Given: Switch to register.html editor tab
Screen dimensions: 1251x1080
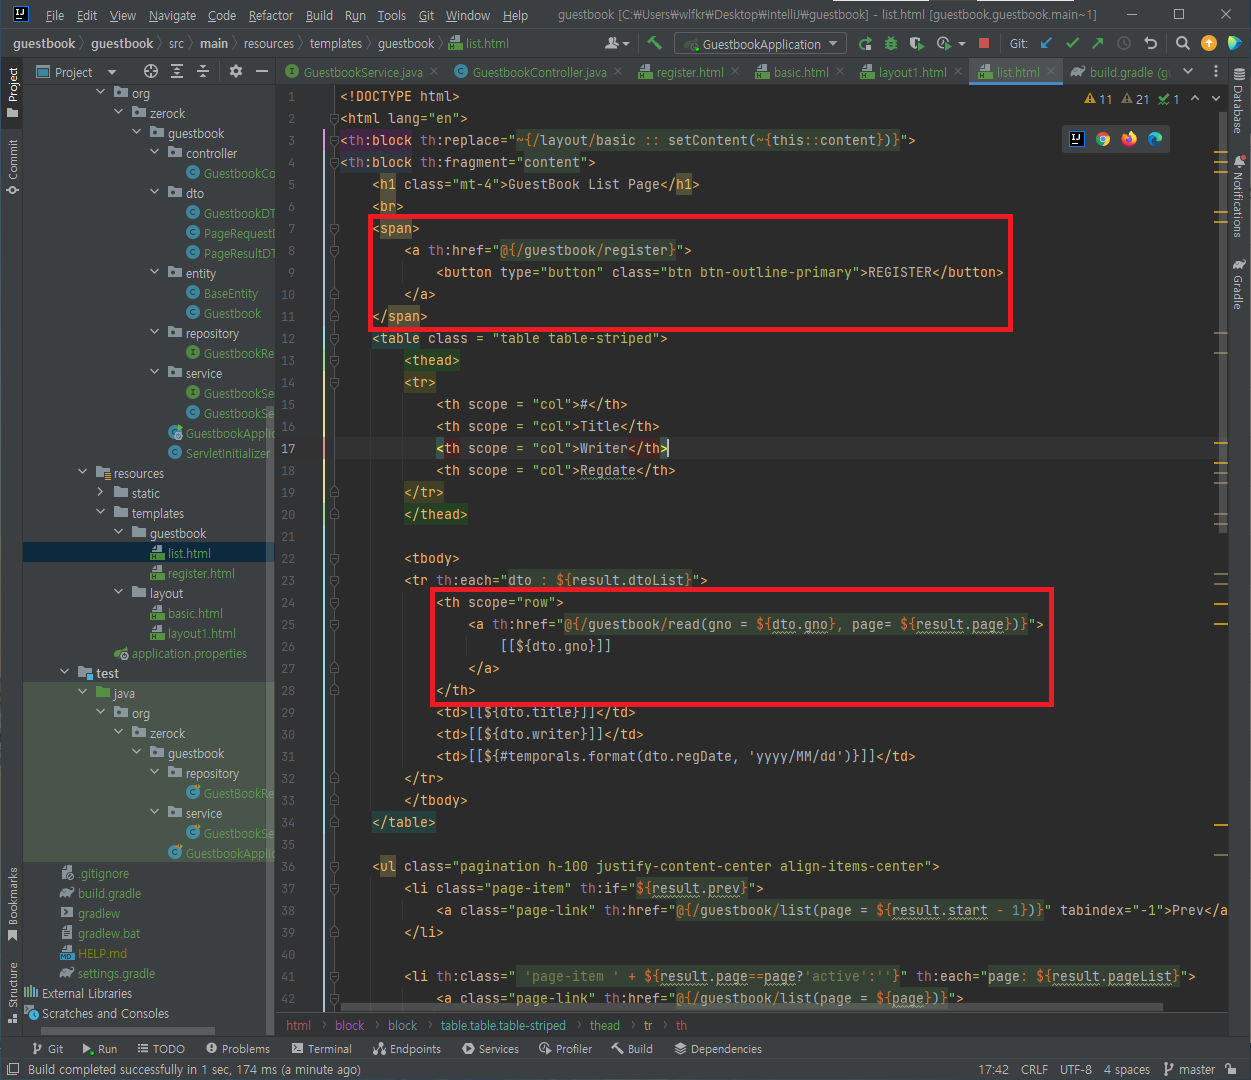Looking at the screenshot, I should (x=690, y=72).
